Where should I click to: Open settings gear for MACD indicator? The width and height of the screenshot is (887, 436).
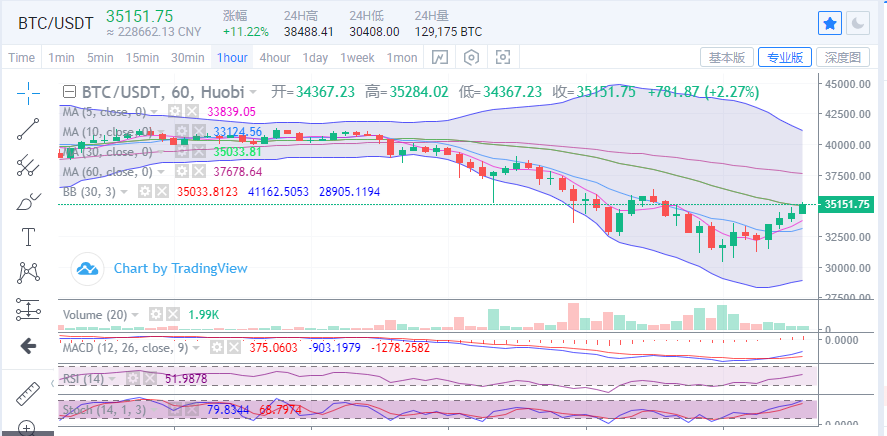point(217,348)
